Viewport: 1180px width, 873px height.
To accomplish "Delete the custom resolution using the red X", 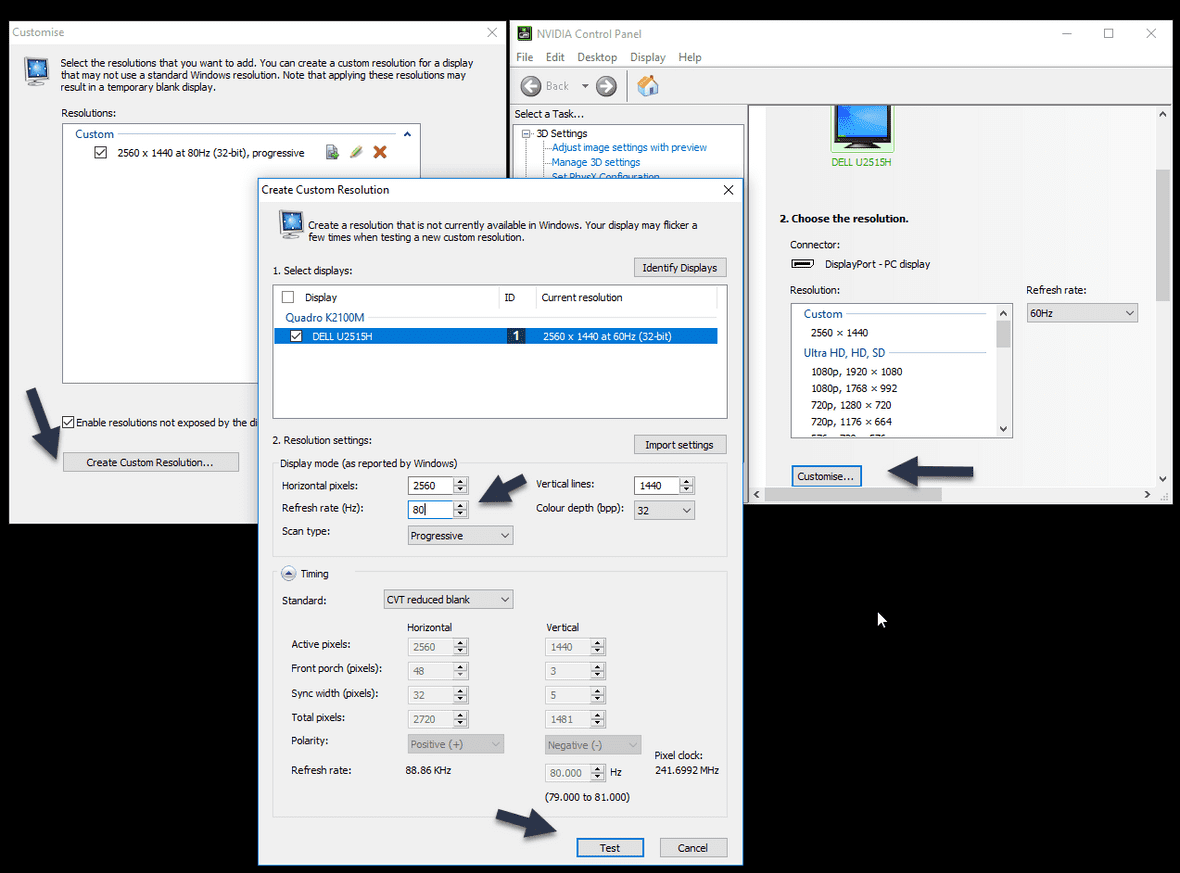I will [378, 152].
